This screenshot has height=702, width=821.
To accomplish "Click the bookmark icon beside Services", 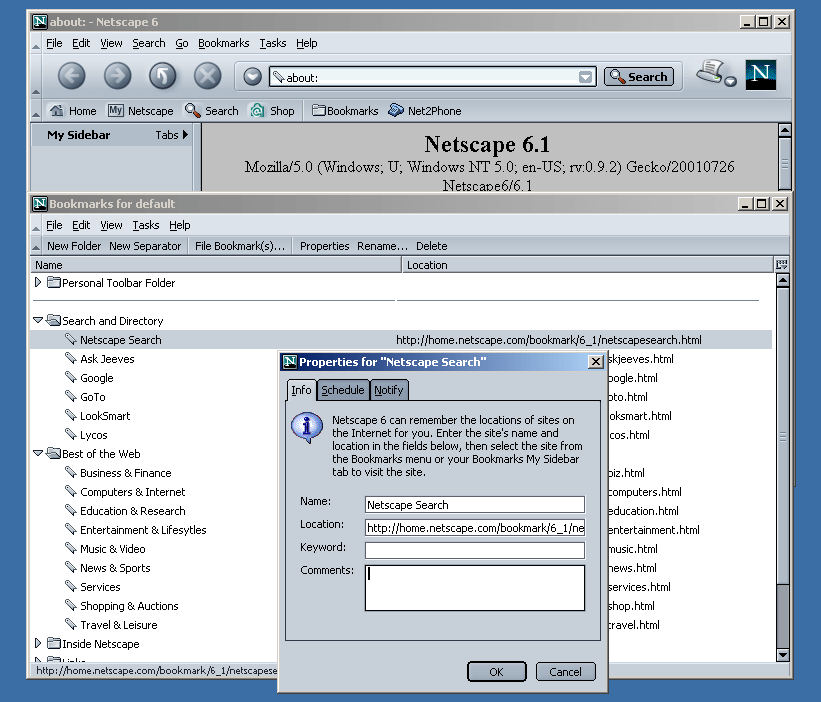I will click(71, 586).
